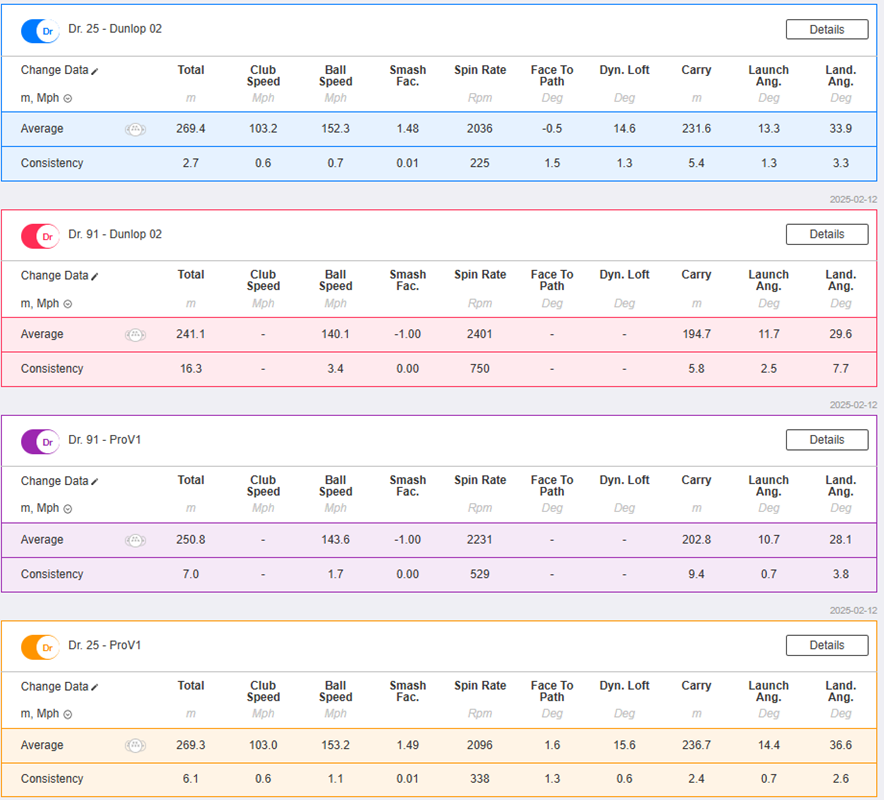Open the m, Mph units dropdown in Dr. 25 - Dunlop 02
Image resolution: width=884 pixels, height=800 pixels.
pos(46,98)
